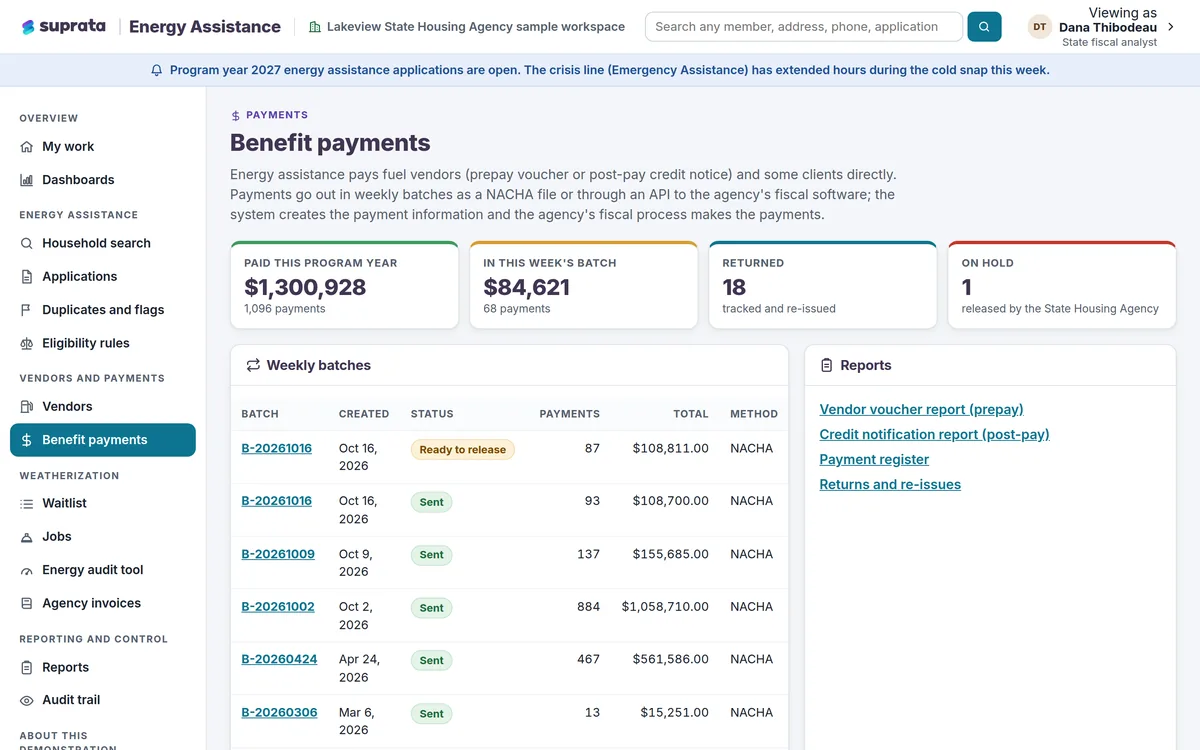Click the home icon beside My work
The image size is (1200, 750).
[27, 147]
